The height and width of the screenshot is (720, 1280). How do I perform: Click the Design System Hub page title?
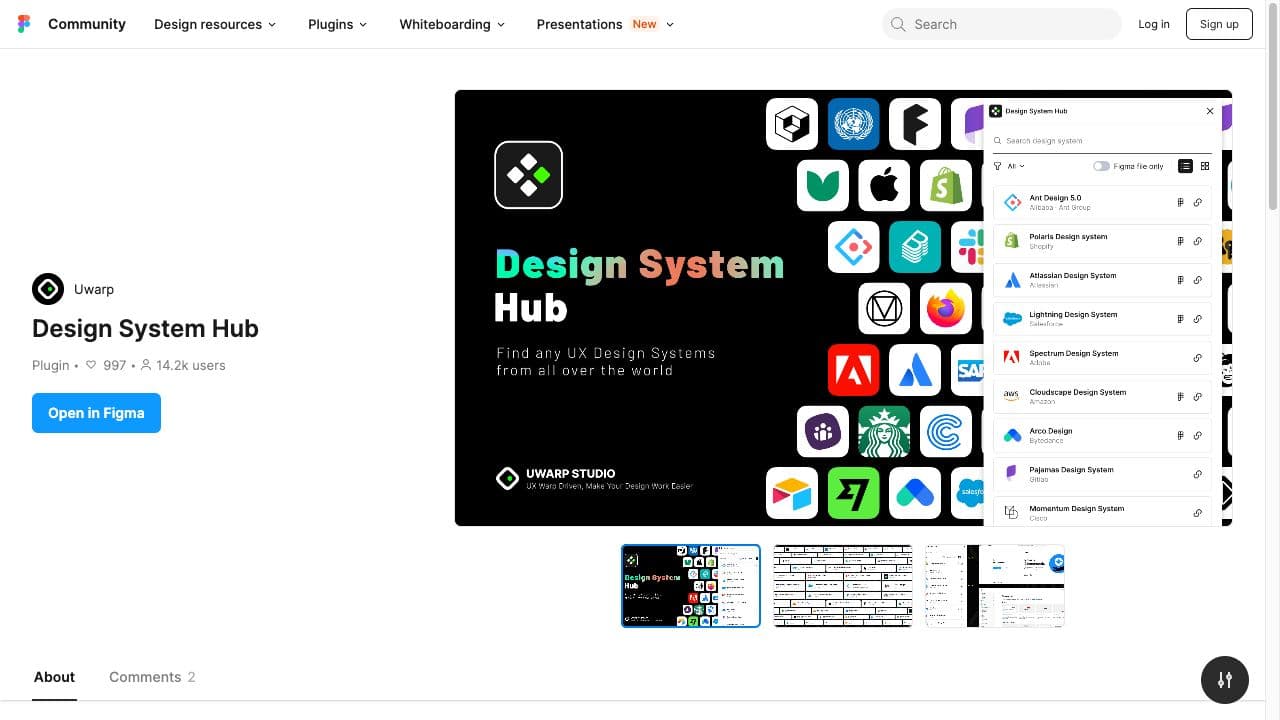[x=145, y=329]
